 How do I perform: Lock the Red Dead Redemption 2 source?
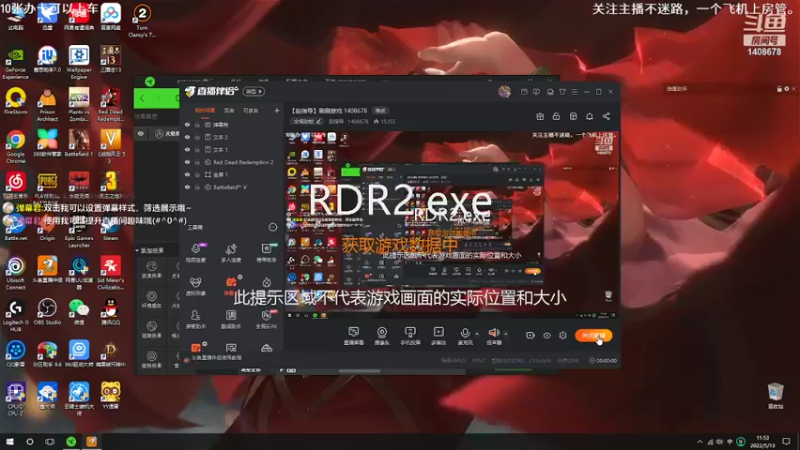(x=197, y=162)
